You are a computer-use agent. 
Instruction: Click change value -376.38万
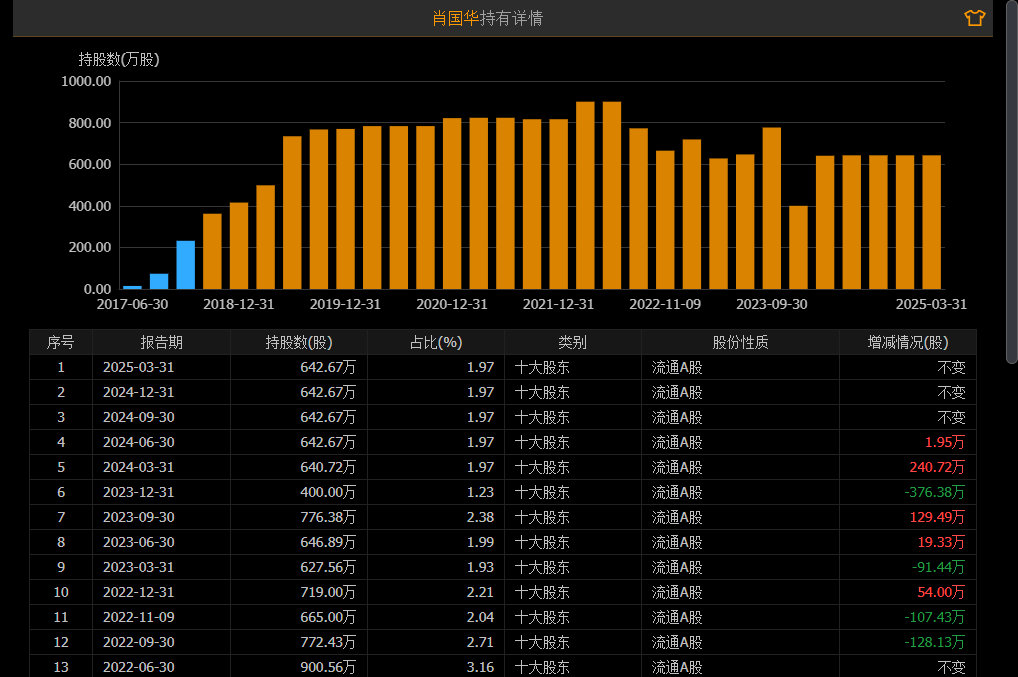coord(934,492)
